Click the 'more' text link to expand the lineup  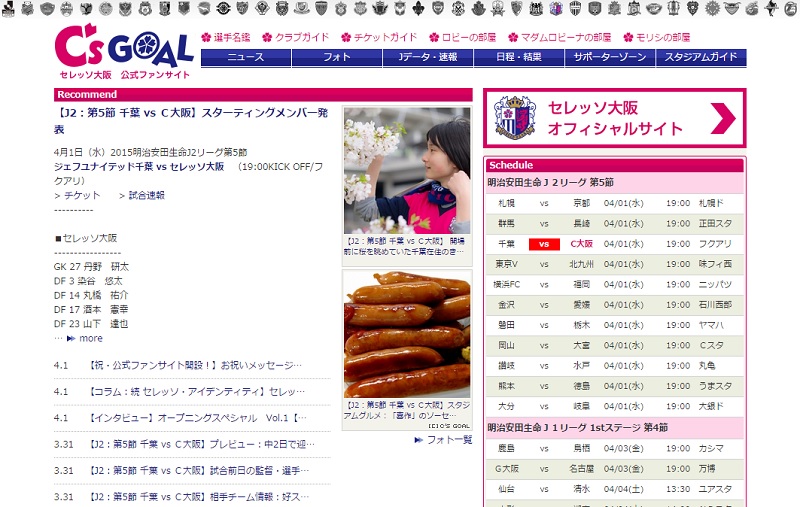pyautogui.click(x=91, y=338)
